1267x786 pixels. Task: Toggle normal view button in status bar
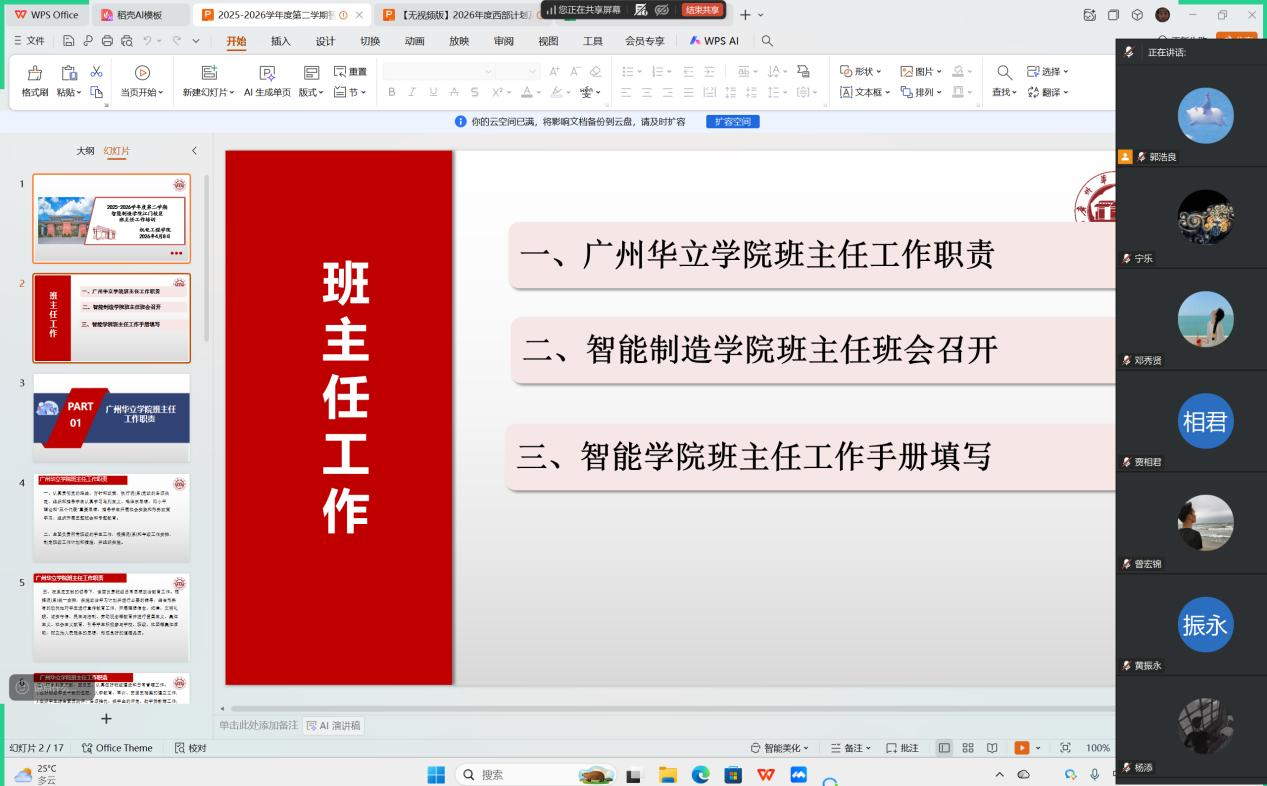[944, 748]
